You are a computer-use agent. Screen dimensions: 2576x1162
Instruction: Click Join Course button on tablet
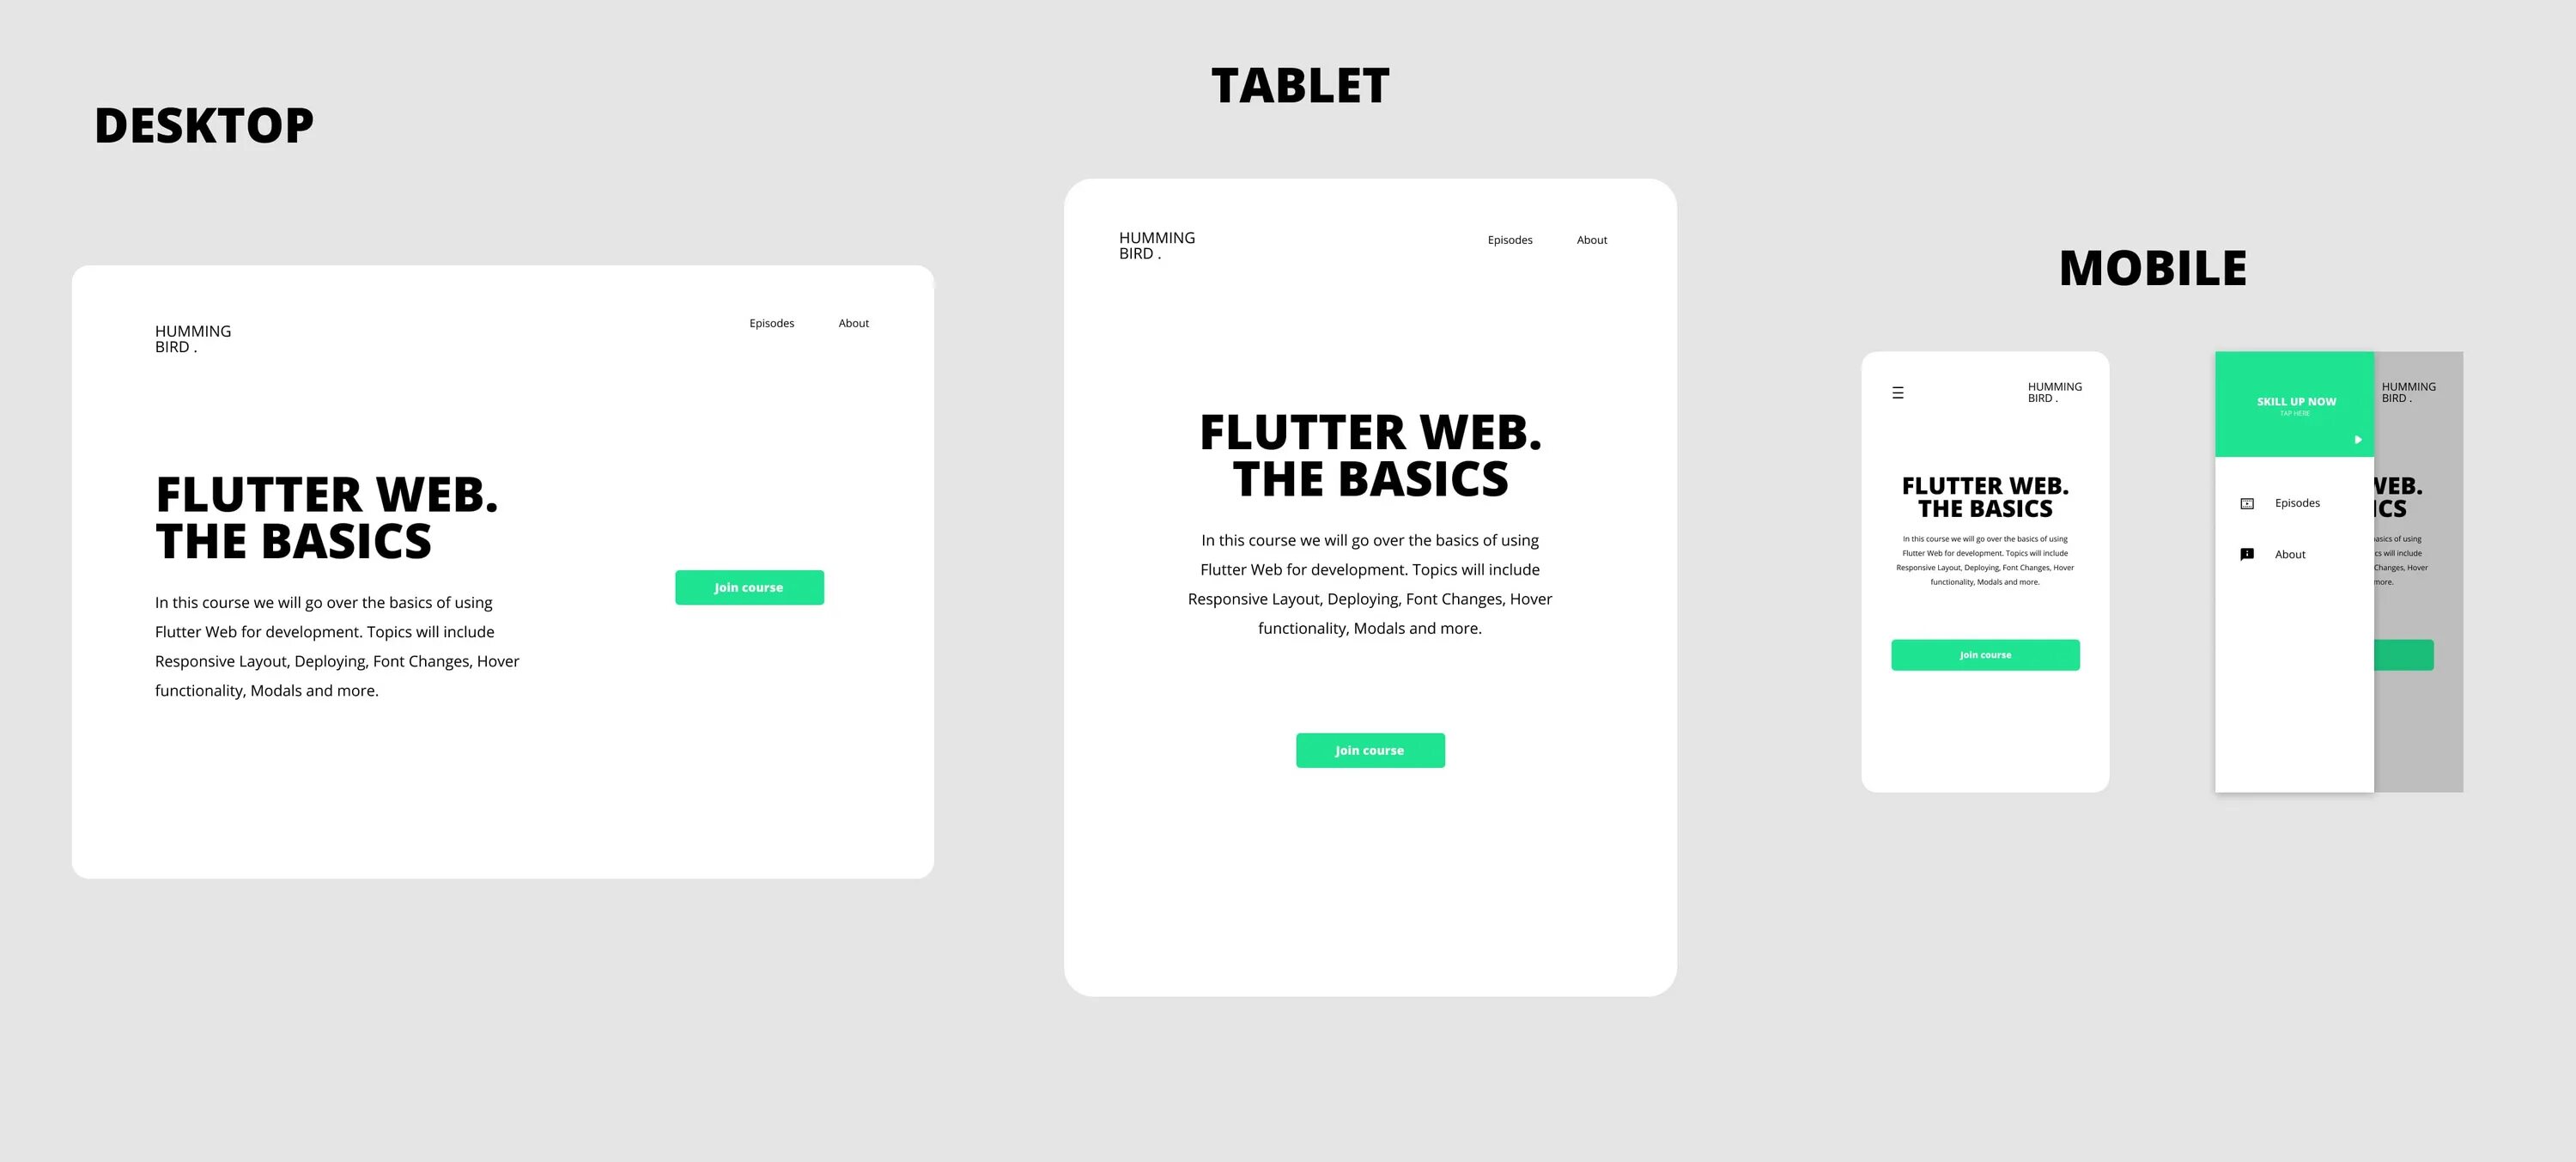[1370, 750]
